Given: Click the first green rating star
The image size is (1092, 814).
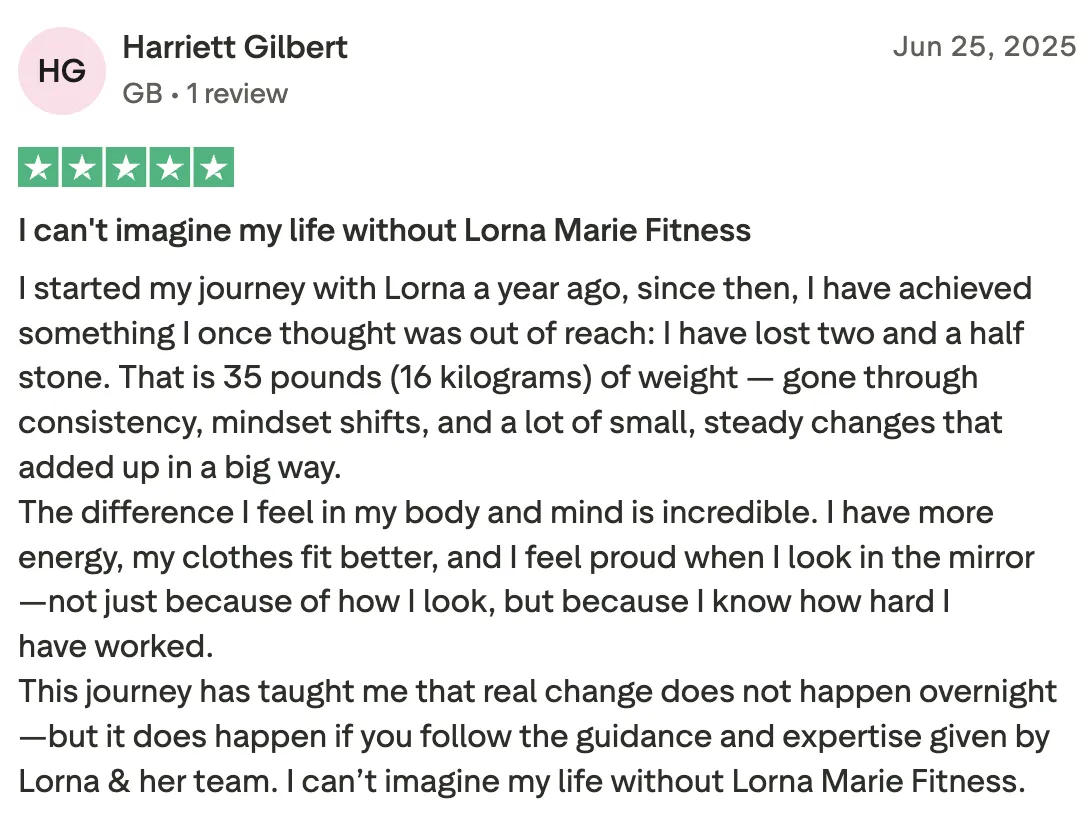Looking at the screenshot, I should 38,167.
